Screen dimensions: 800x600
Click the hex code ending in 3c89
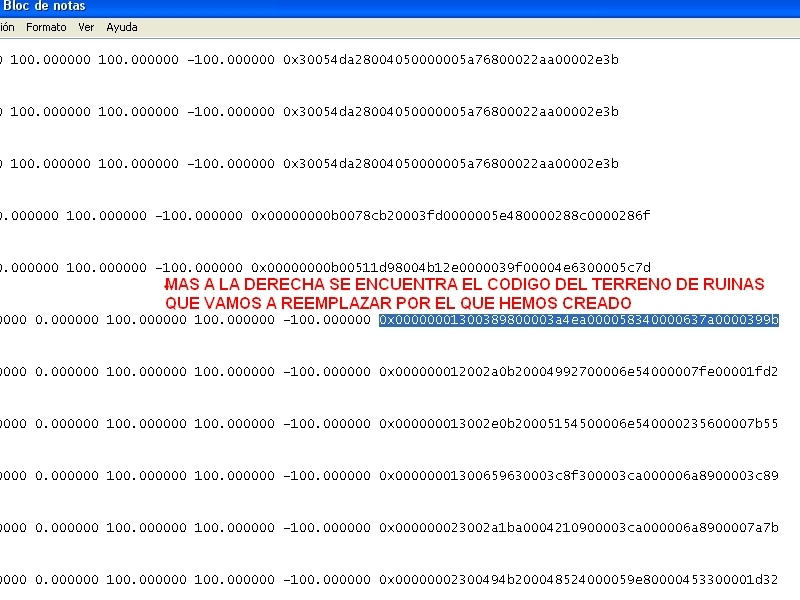pyautogui.click(x=578, y=476)
